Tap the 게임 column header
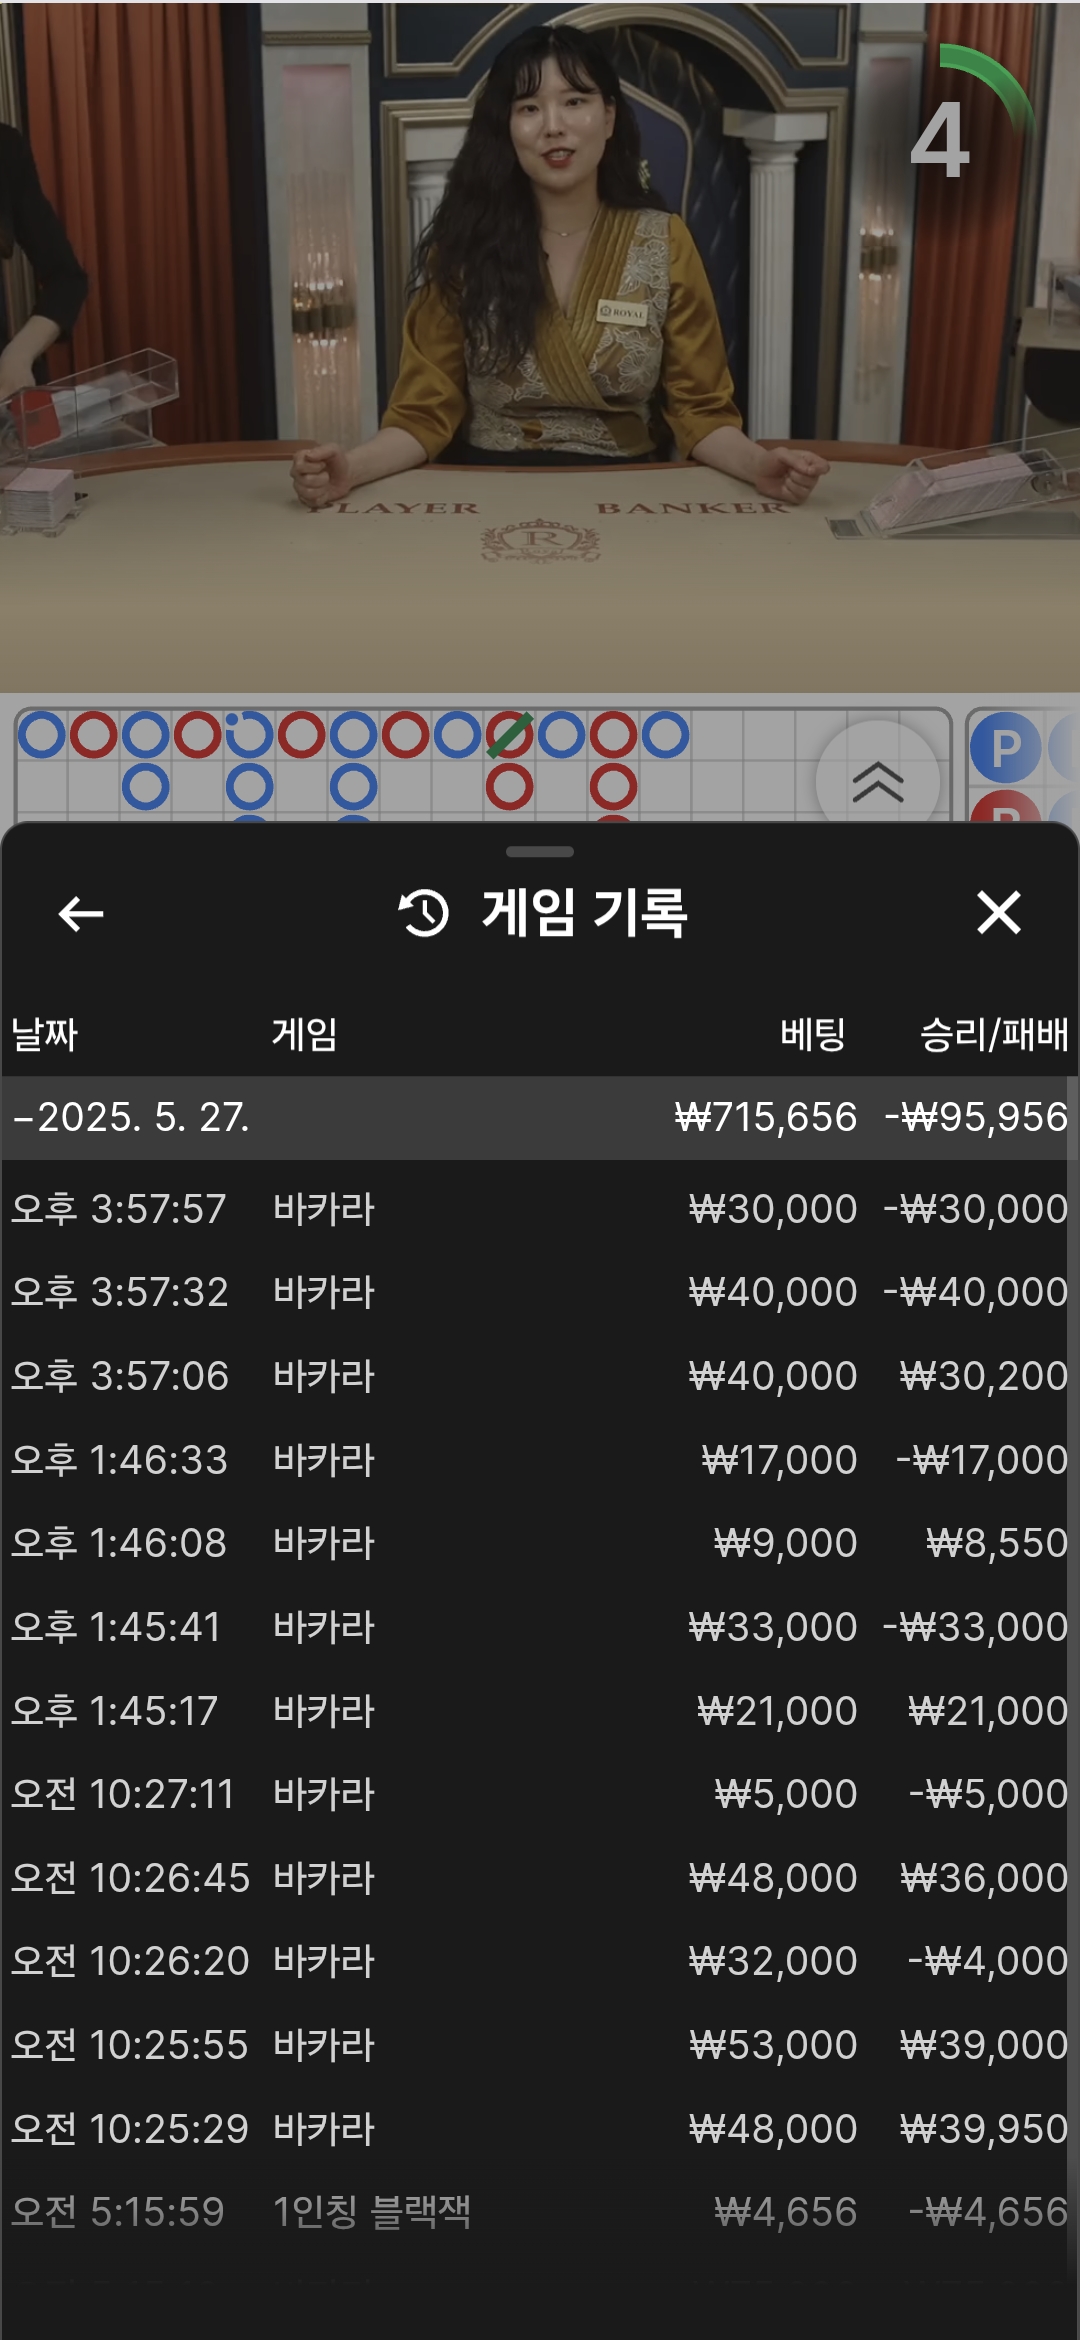Viewport: 1080px width, 2340px height. (305, 1034)
